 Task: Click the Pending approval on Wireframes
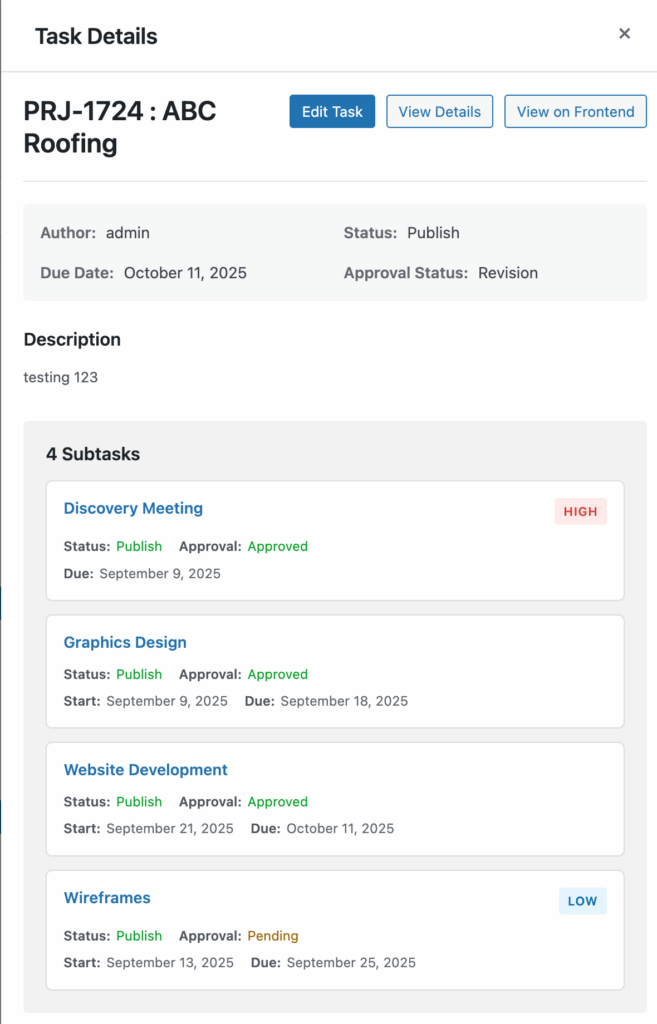(x=273, y=936)
